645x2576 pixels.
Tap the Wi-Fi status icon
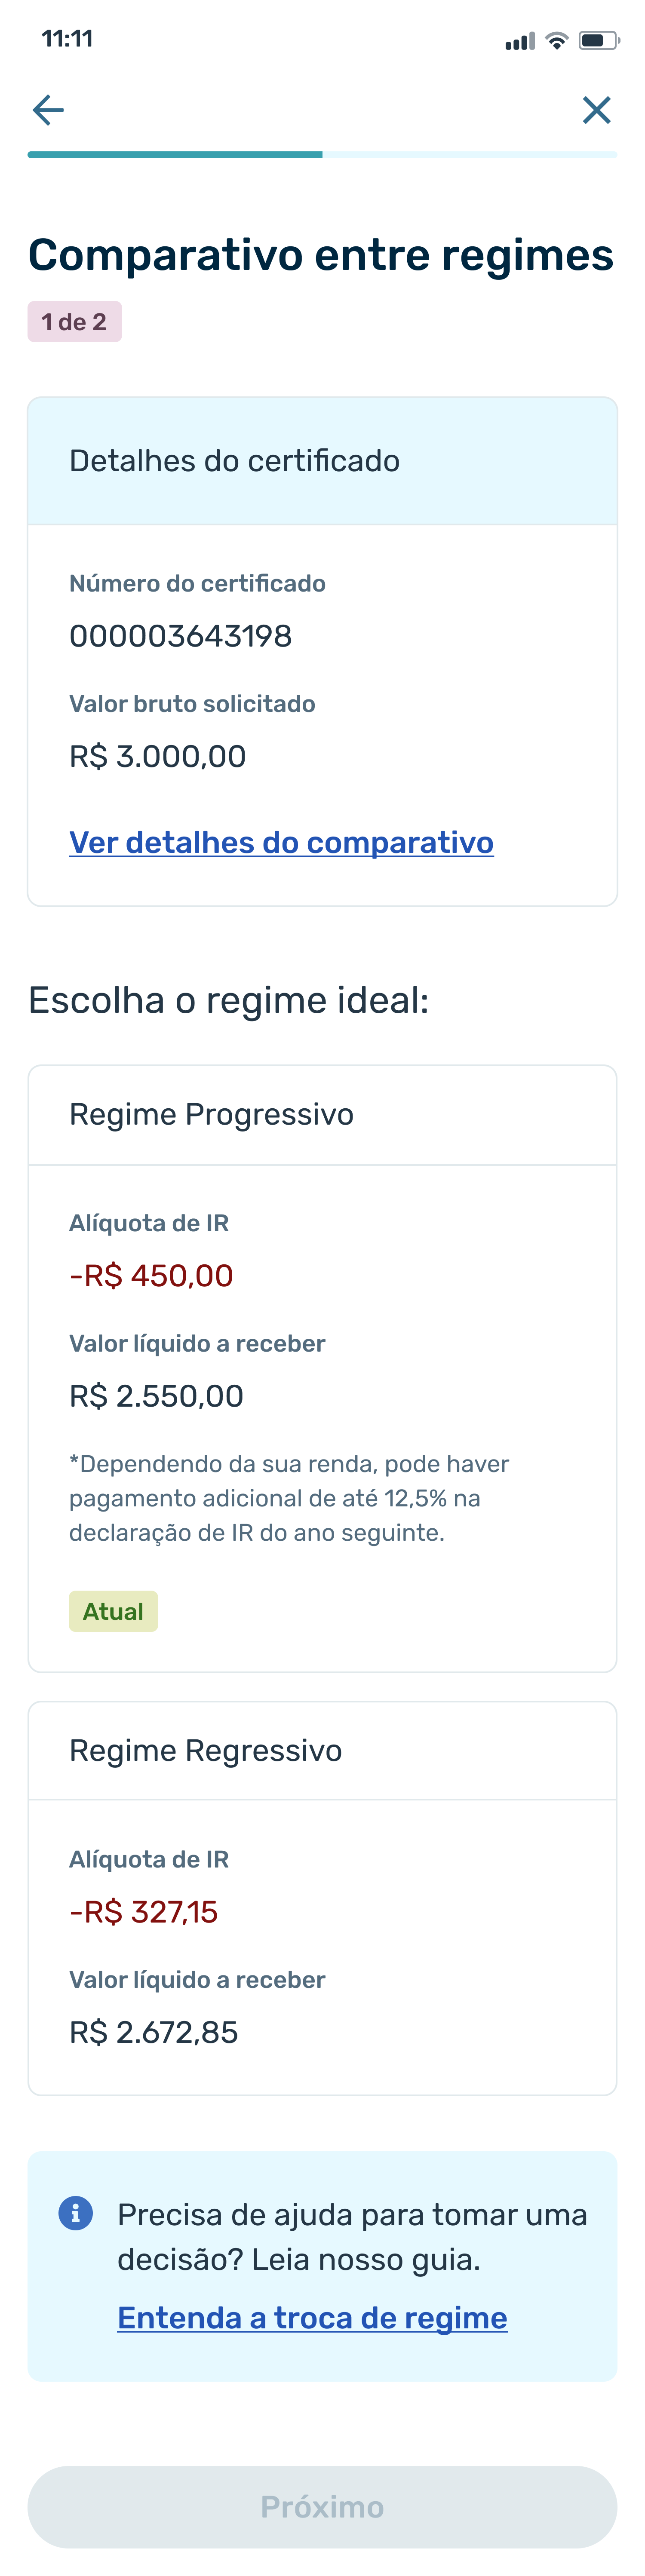point(557,41)
